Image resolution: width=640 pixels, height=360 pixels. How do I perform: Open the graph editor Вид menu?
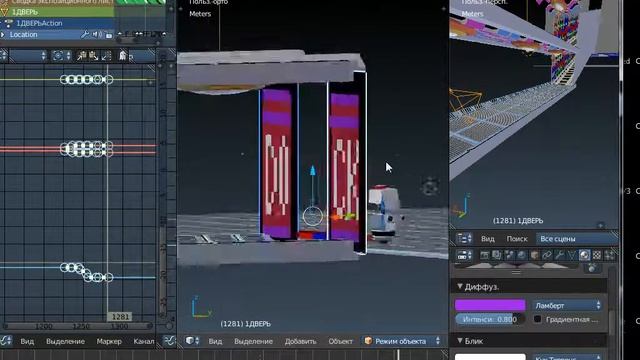point(27,341)
